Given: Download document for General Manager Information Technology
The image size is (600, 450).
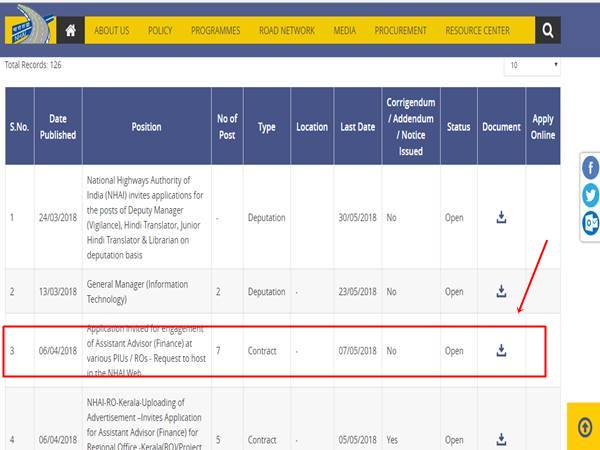Looking at the screenshot, I should click(501, 292).
